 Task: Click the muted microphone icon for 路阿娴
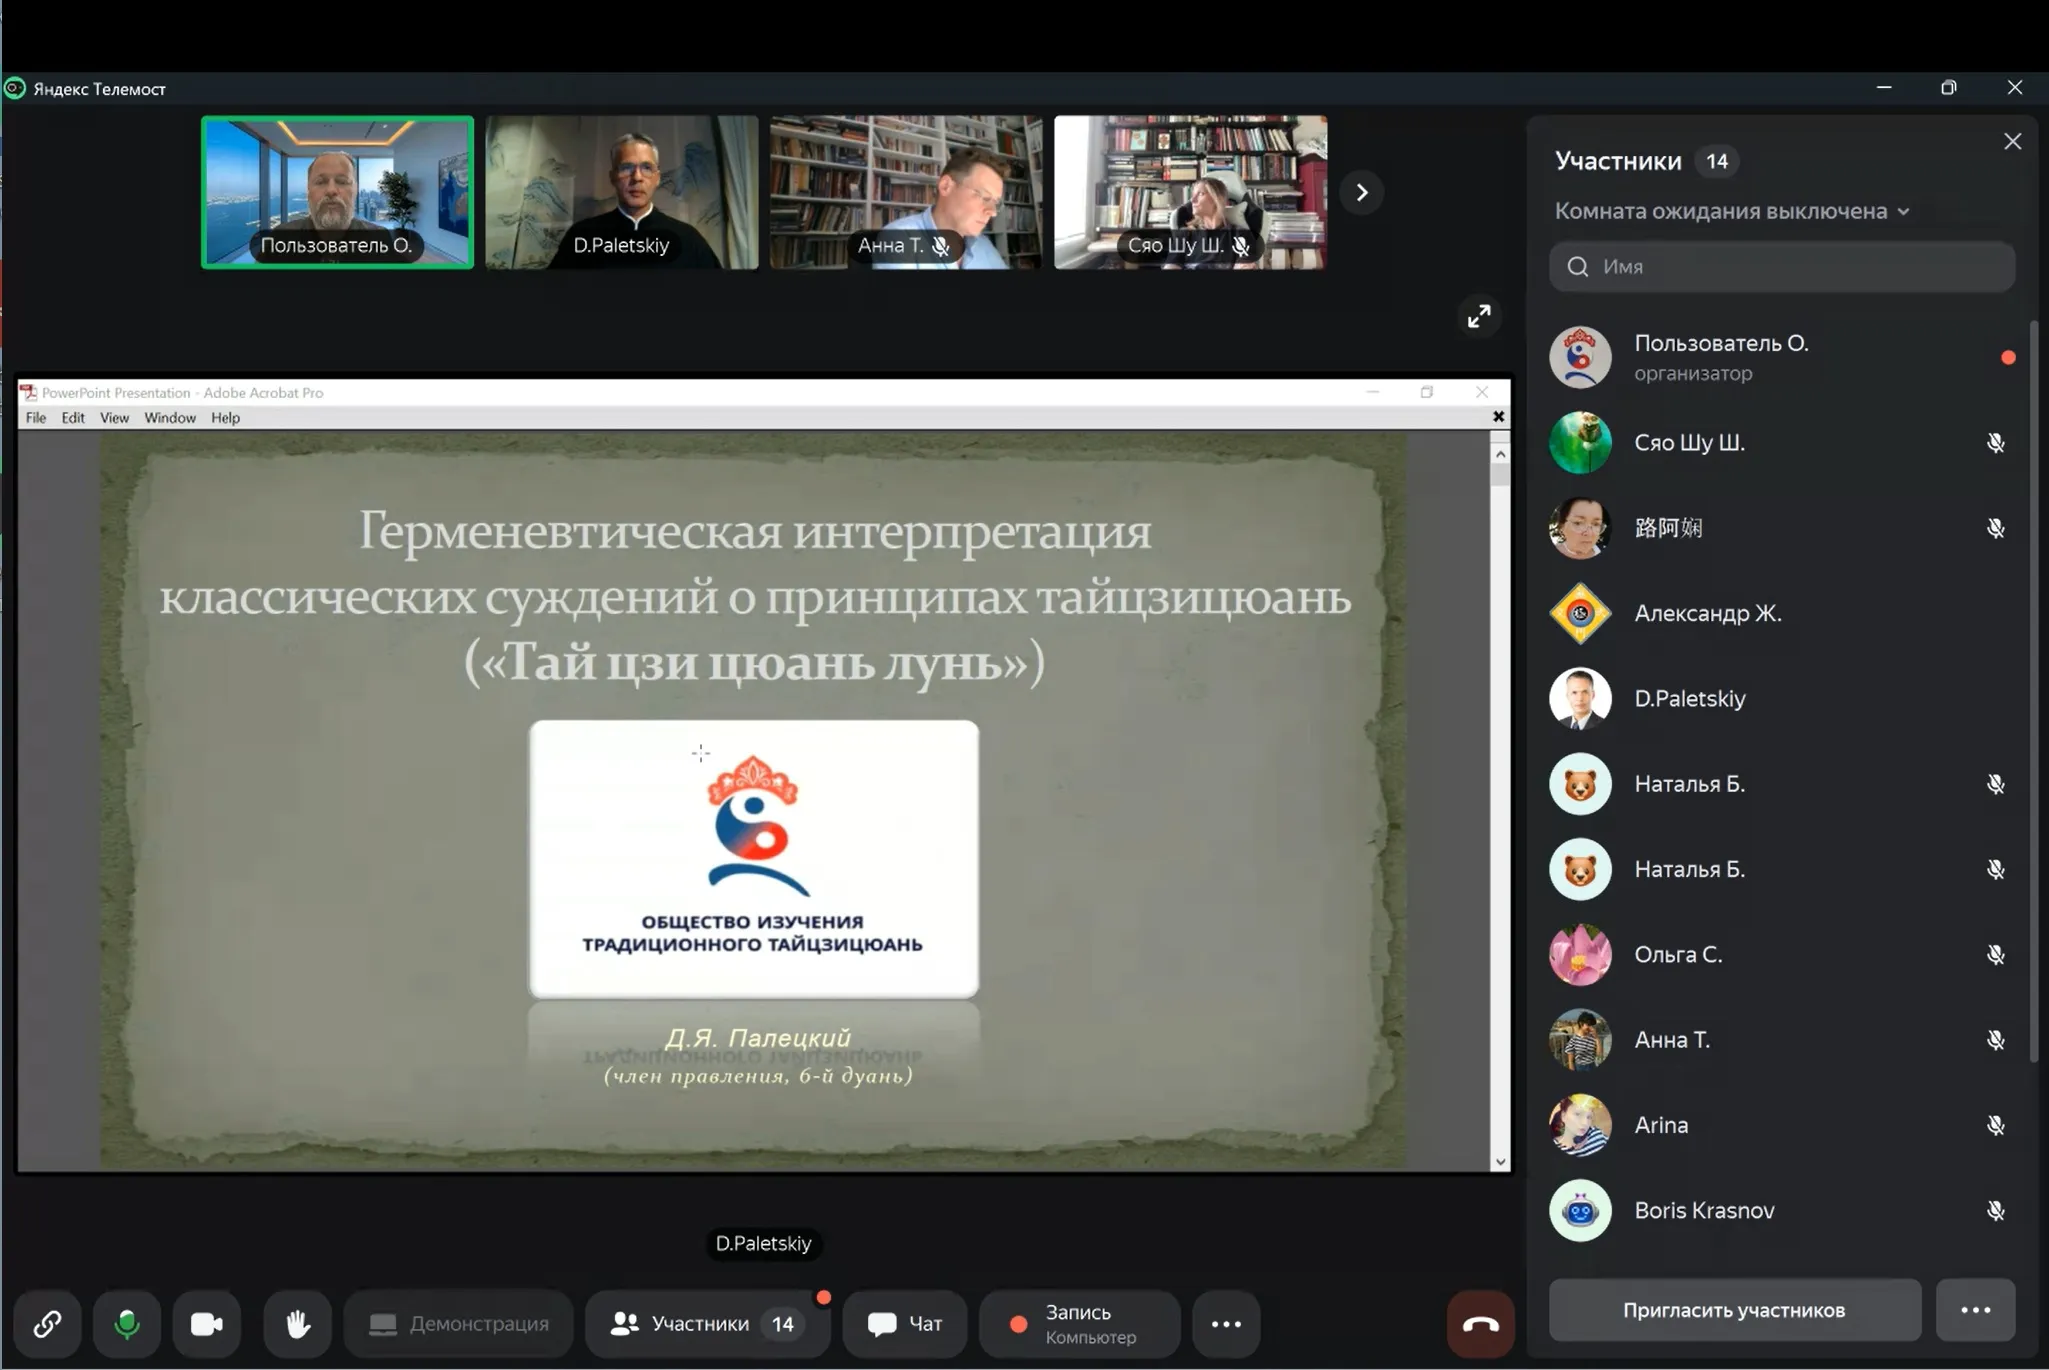click(x=1995, y=528)
